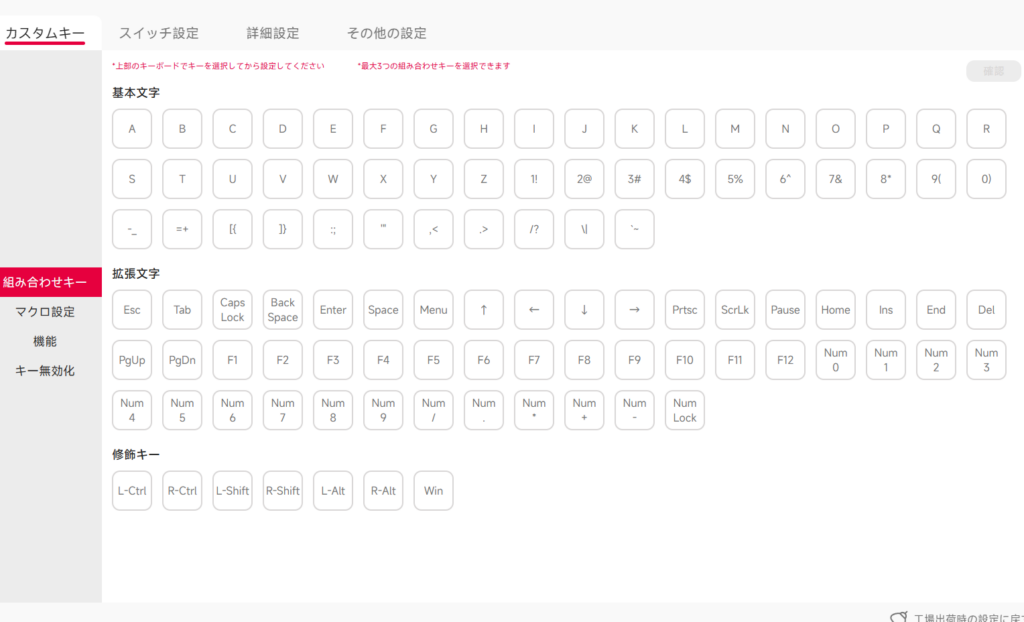1024x622 pixels.
Task: Click the letter A key
Action: coord(132,129)
